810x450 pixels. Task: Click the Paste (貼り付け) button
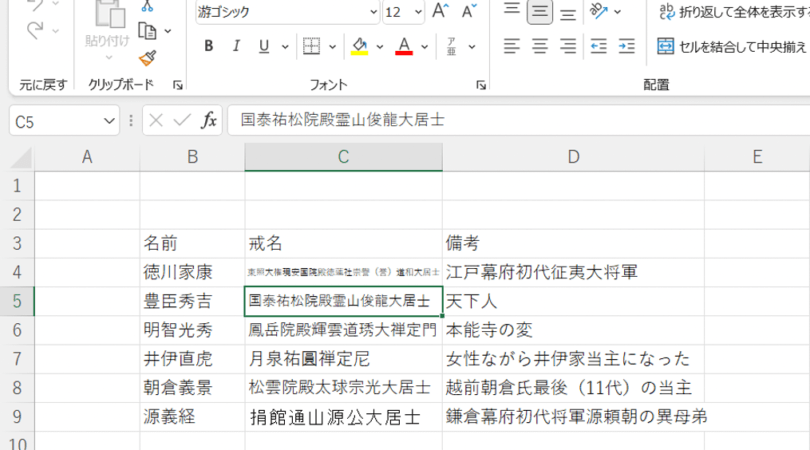pos(108,25)
